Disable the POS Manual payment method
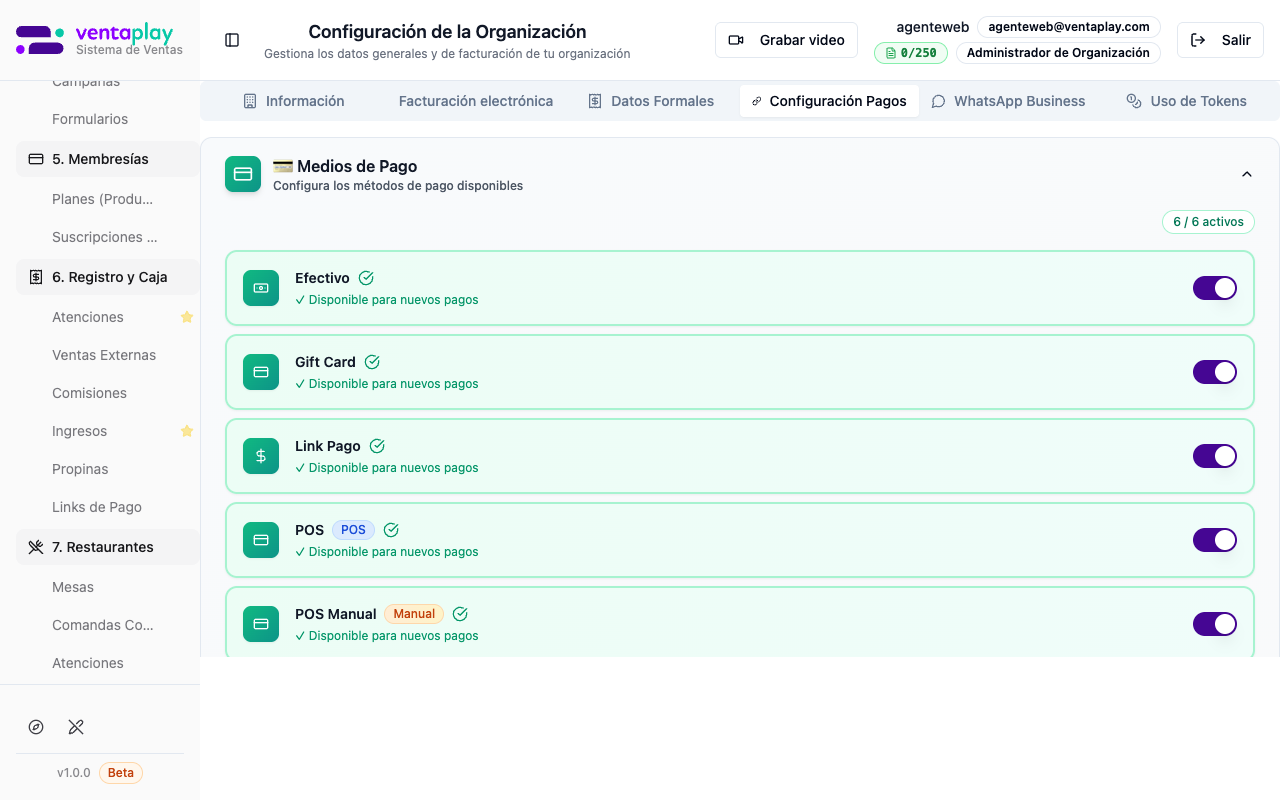 1214,623
